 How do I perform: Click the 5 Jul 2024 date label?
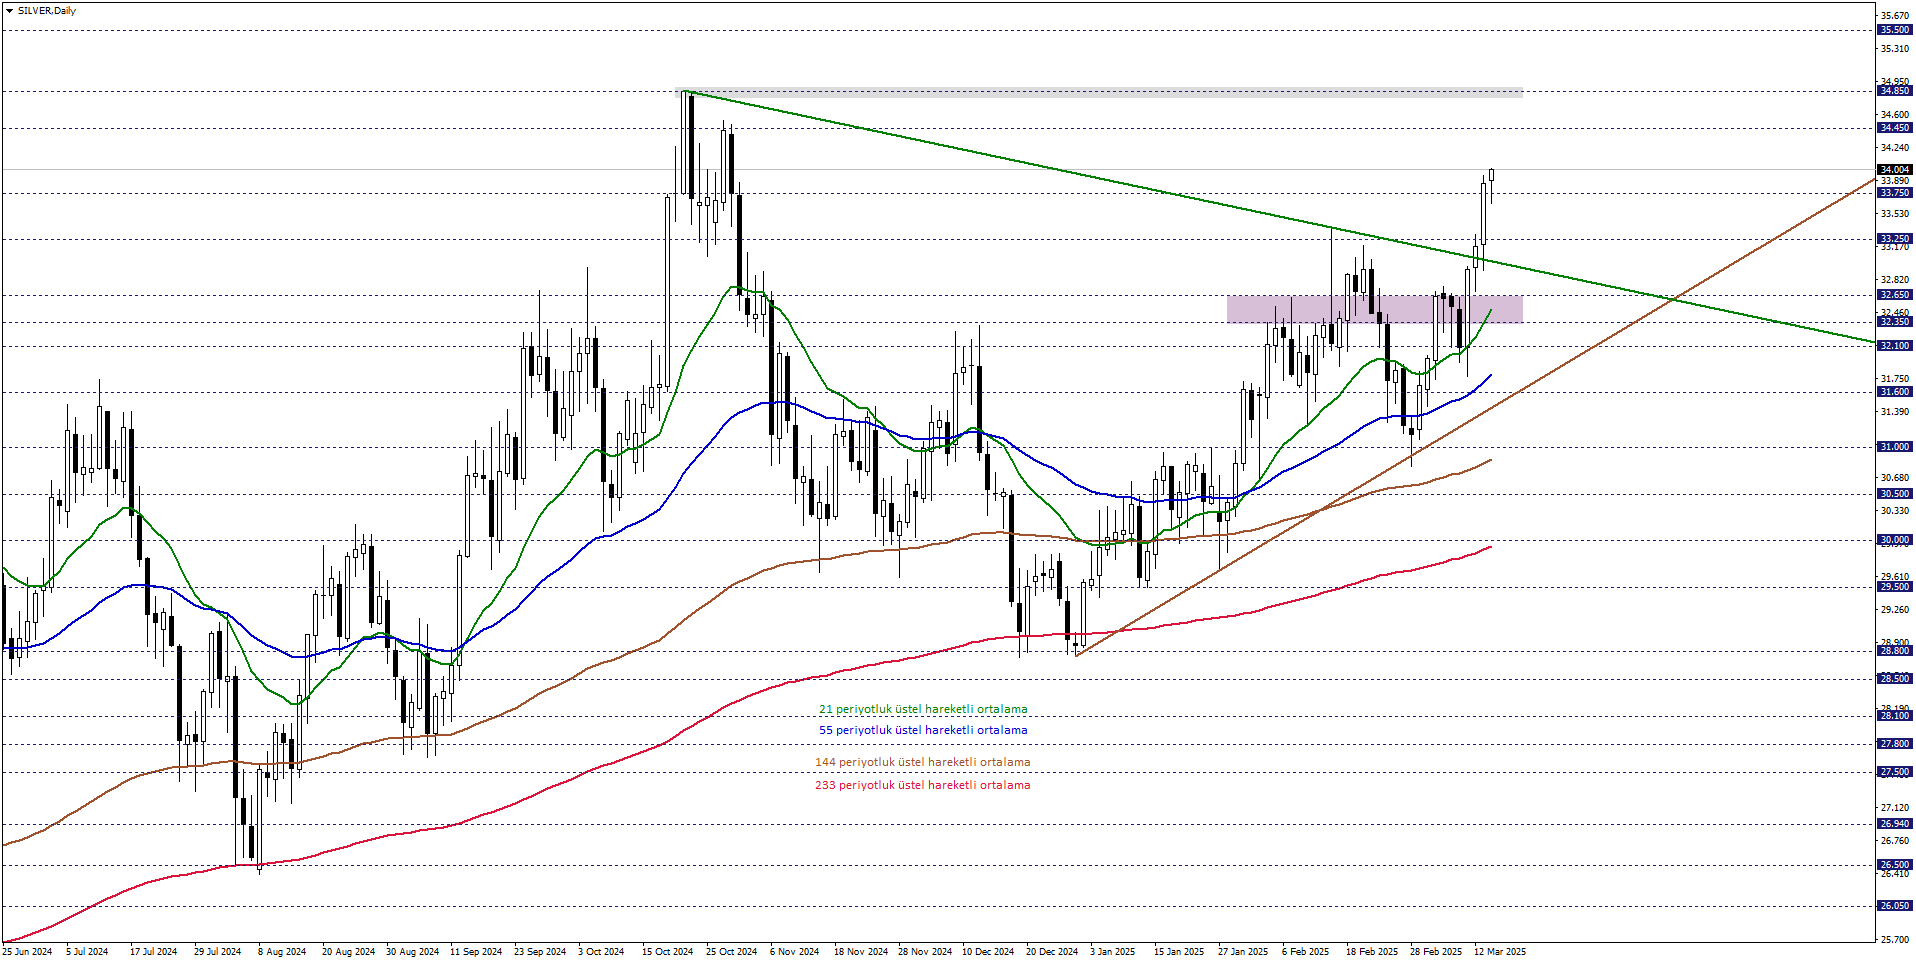point(87,952)
